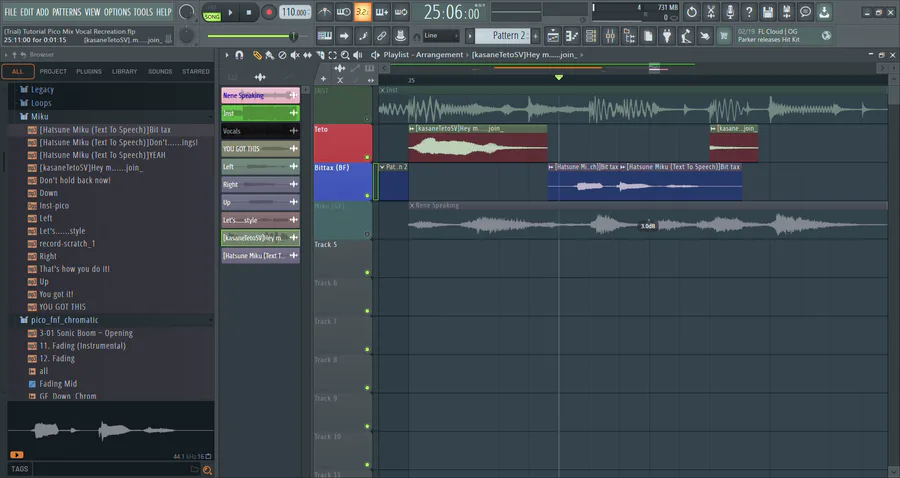Toggle step editing mode icon

tap(363, 36)
